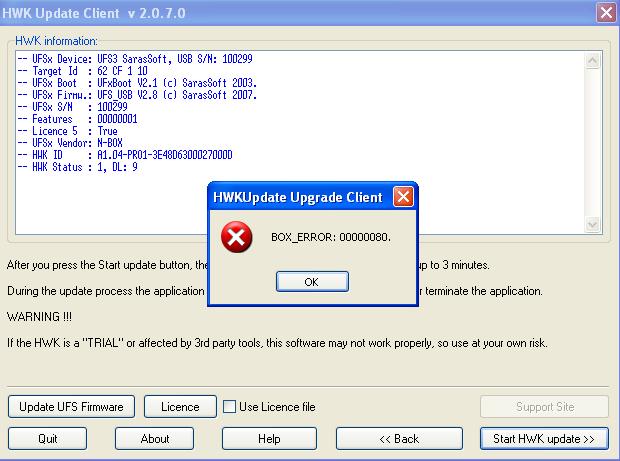Click the 'UFSx Firmw.: UFS_USB V2.8' line
This screenshot has width=620, height=461.
(x=137, y=95)
